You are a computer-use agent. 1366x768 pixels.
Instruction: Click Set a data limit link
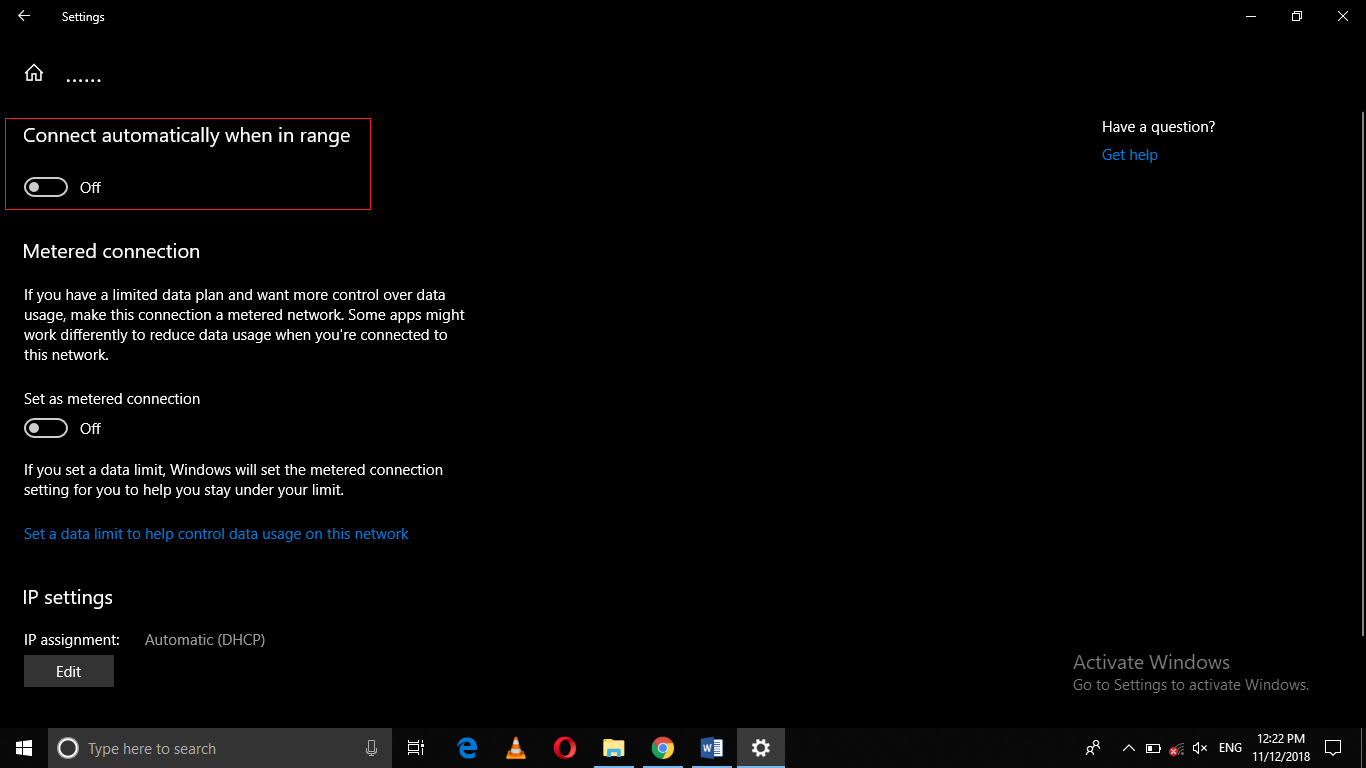[216, 533]
